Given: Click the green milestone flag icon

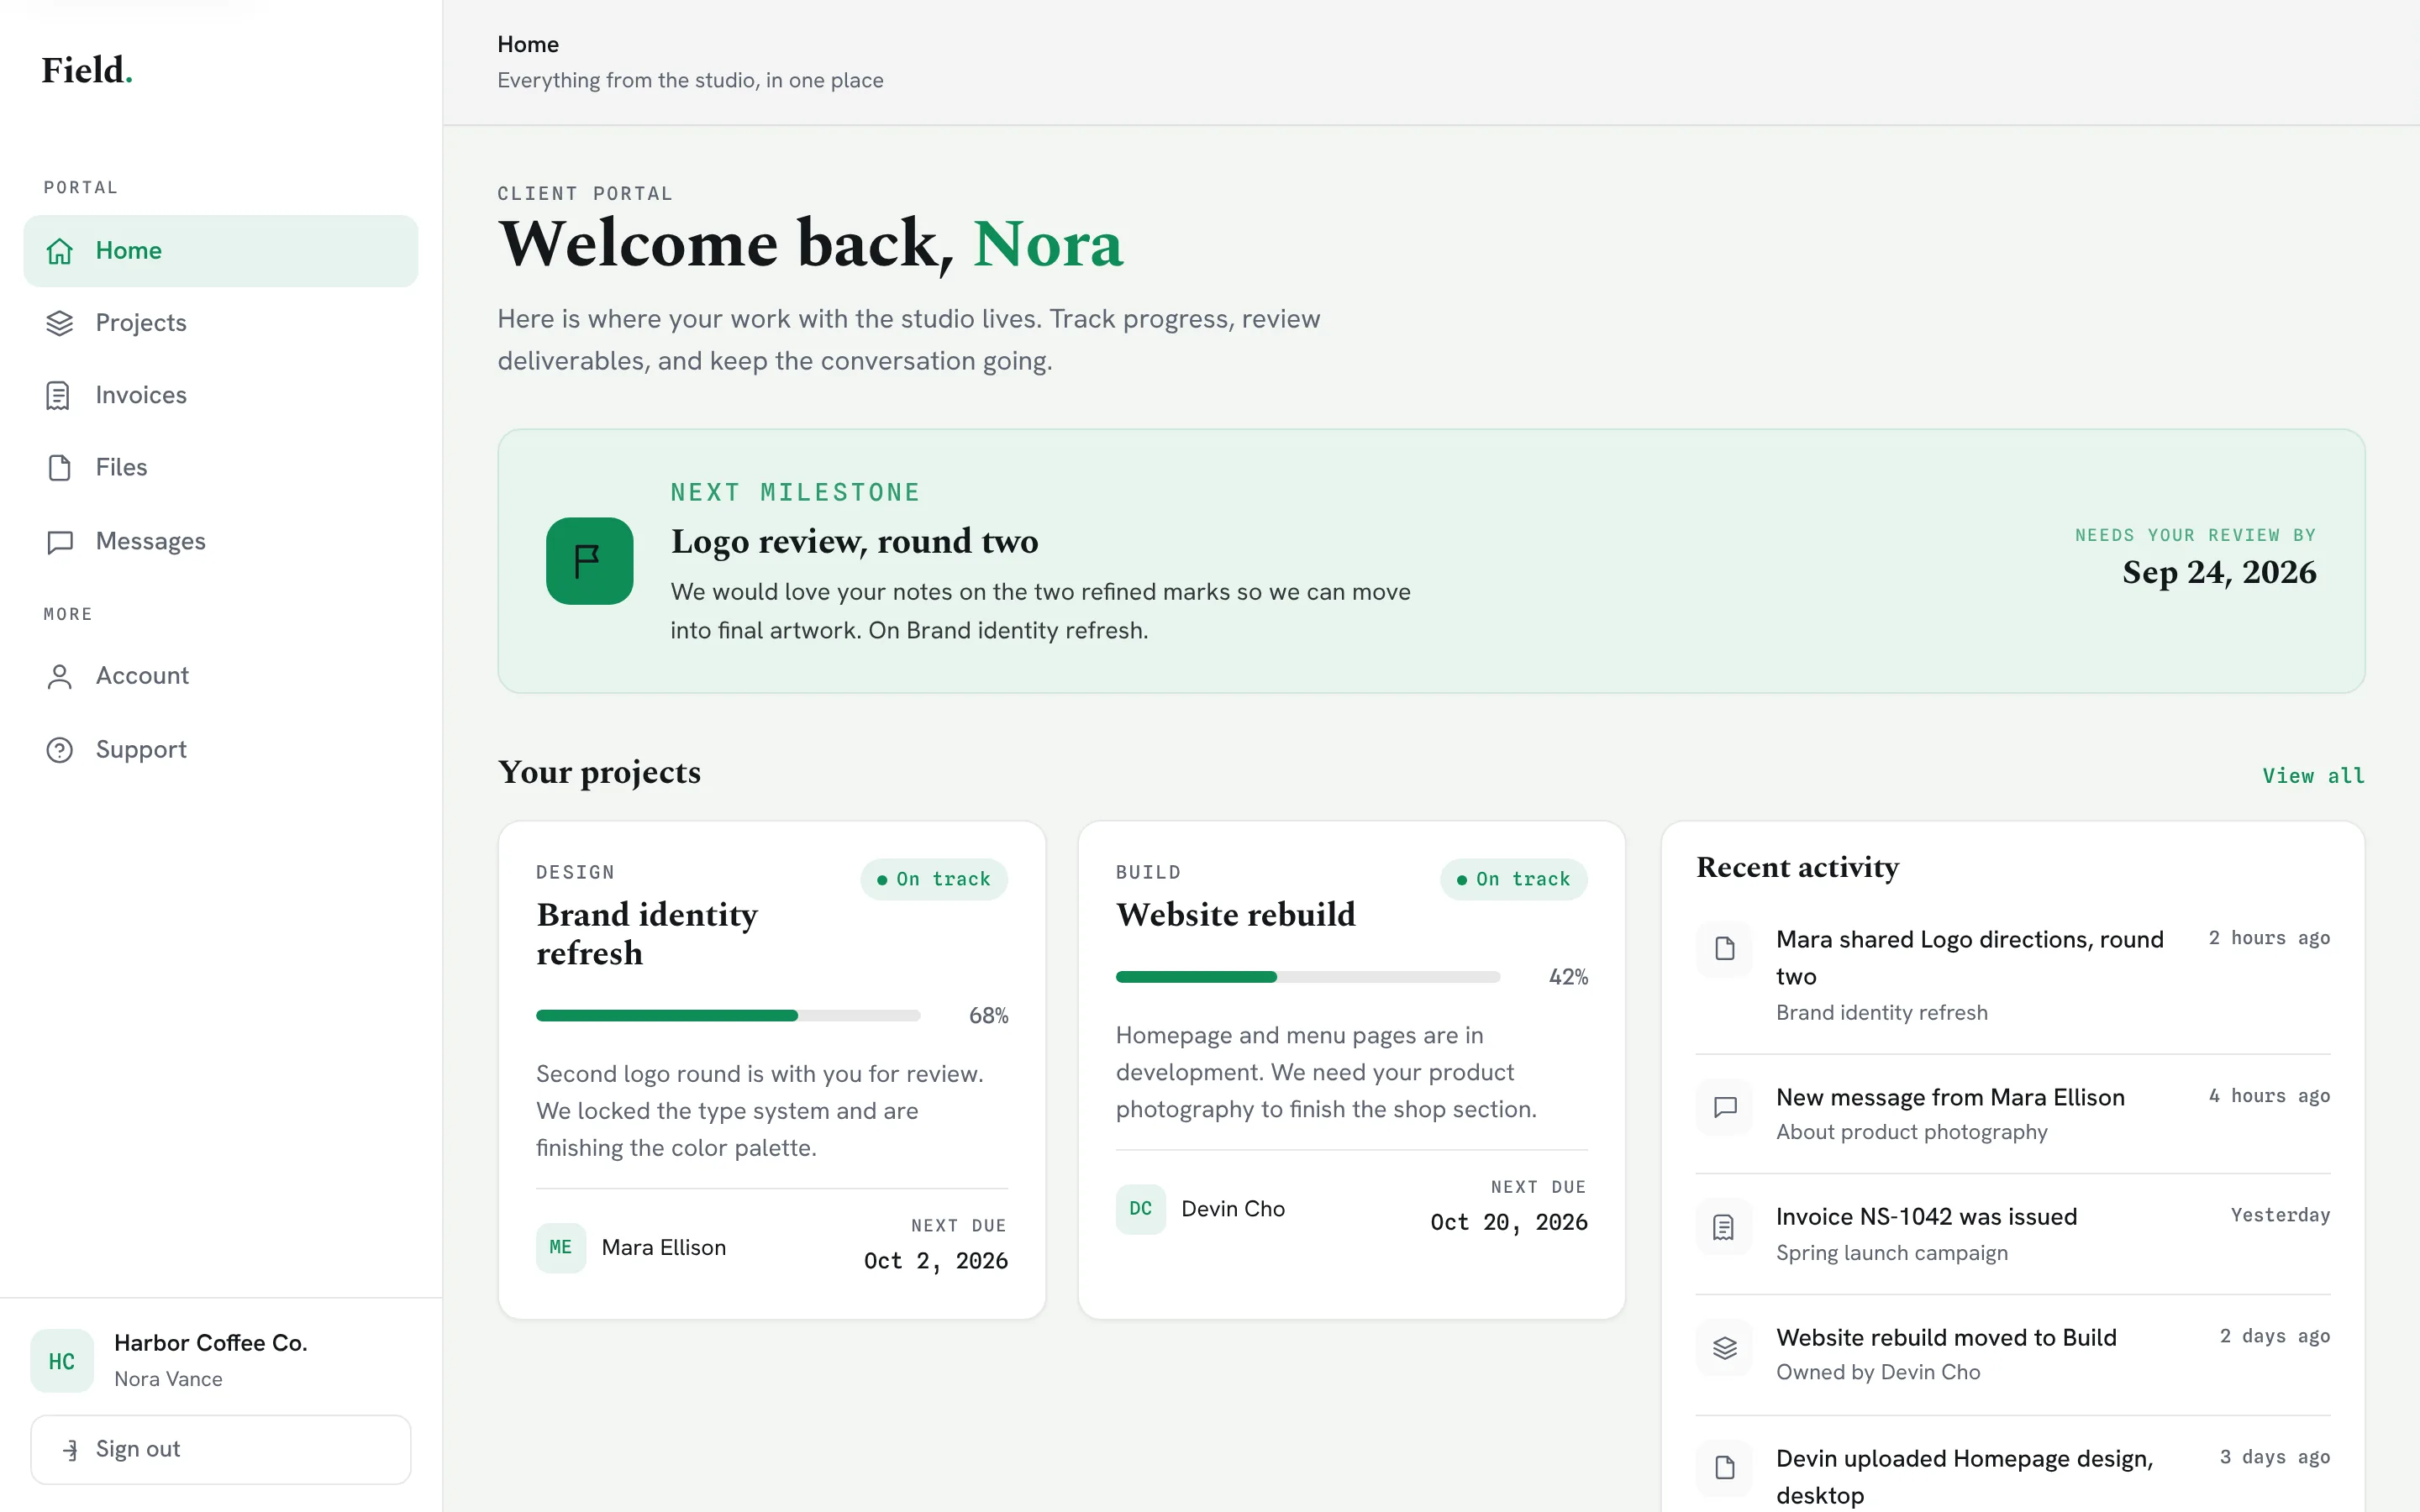Looking at the screenshot, I should pyautogui.click(x=589, y=561).
